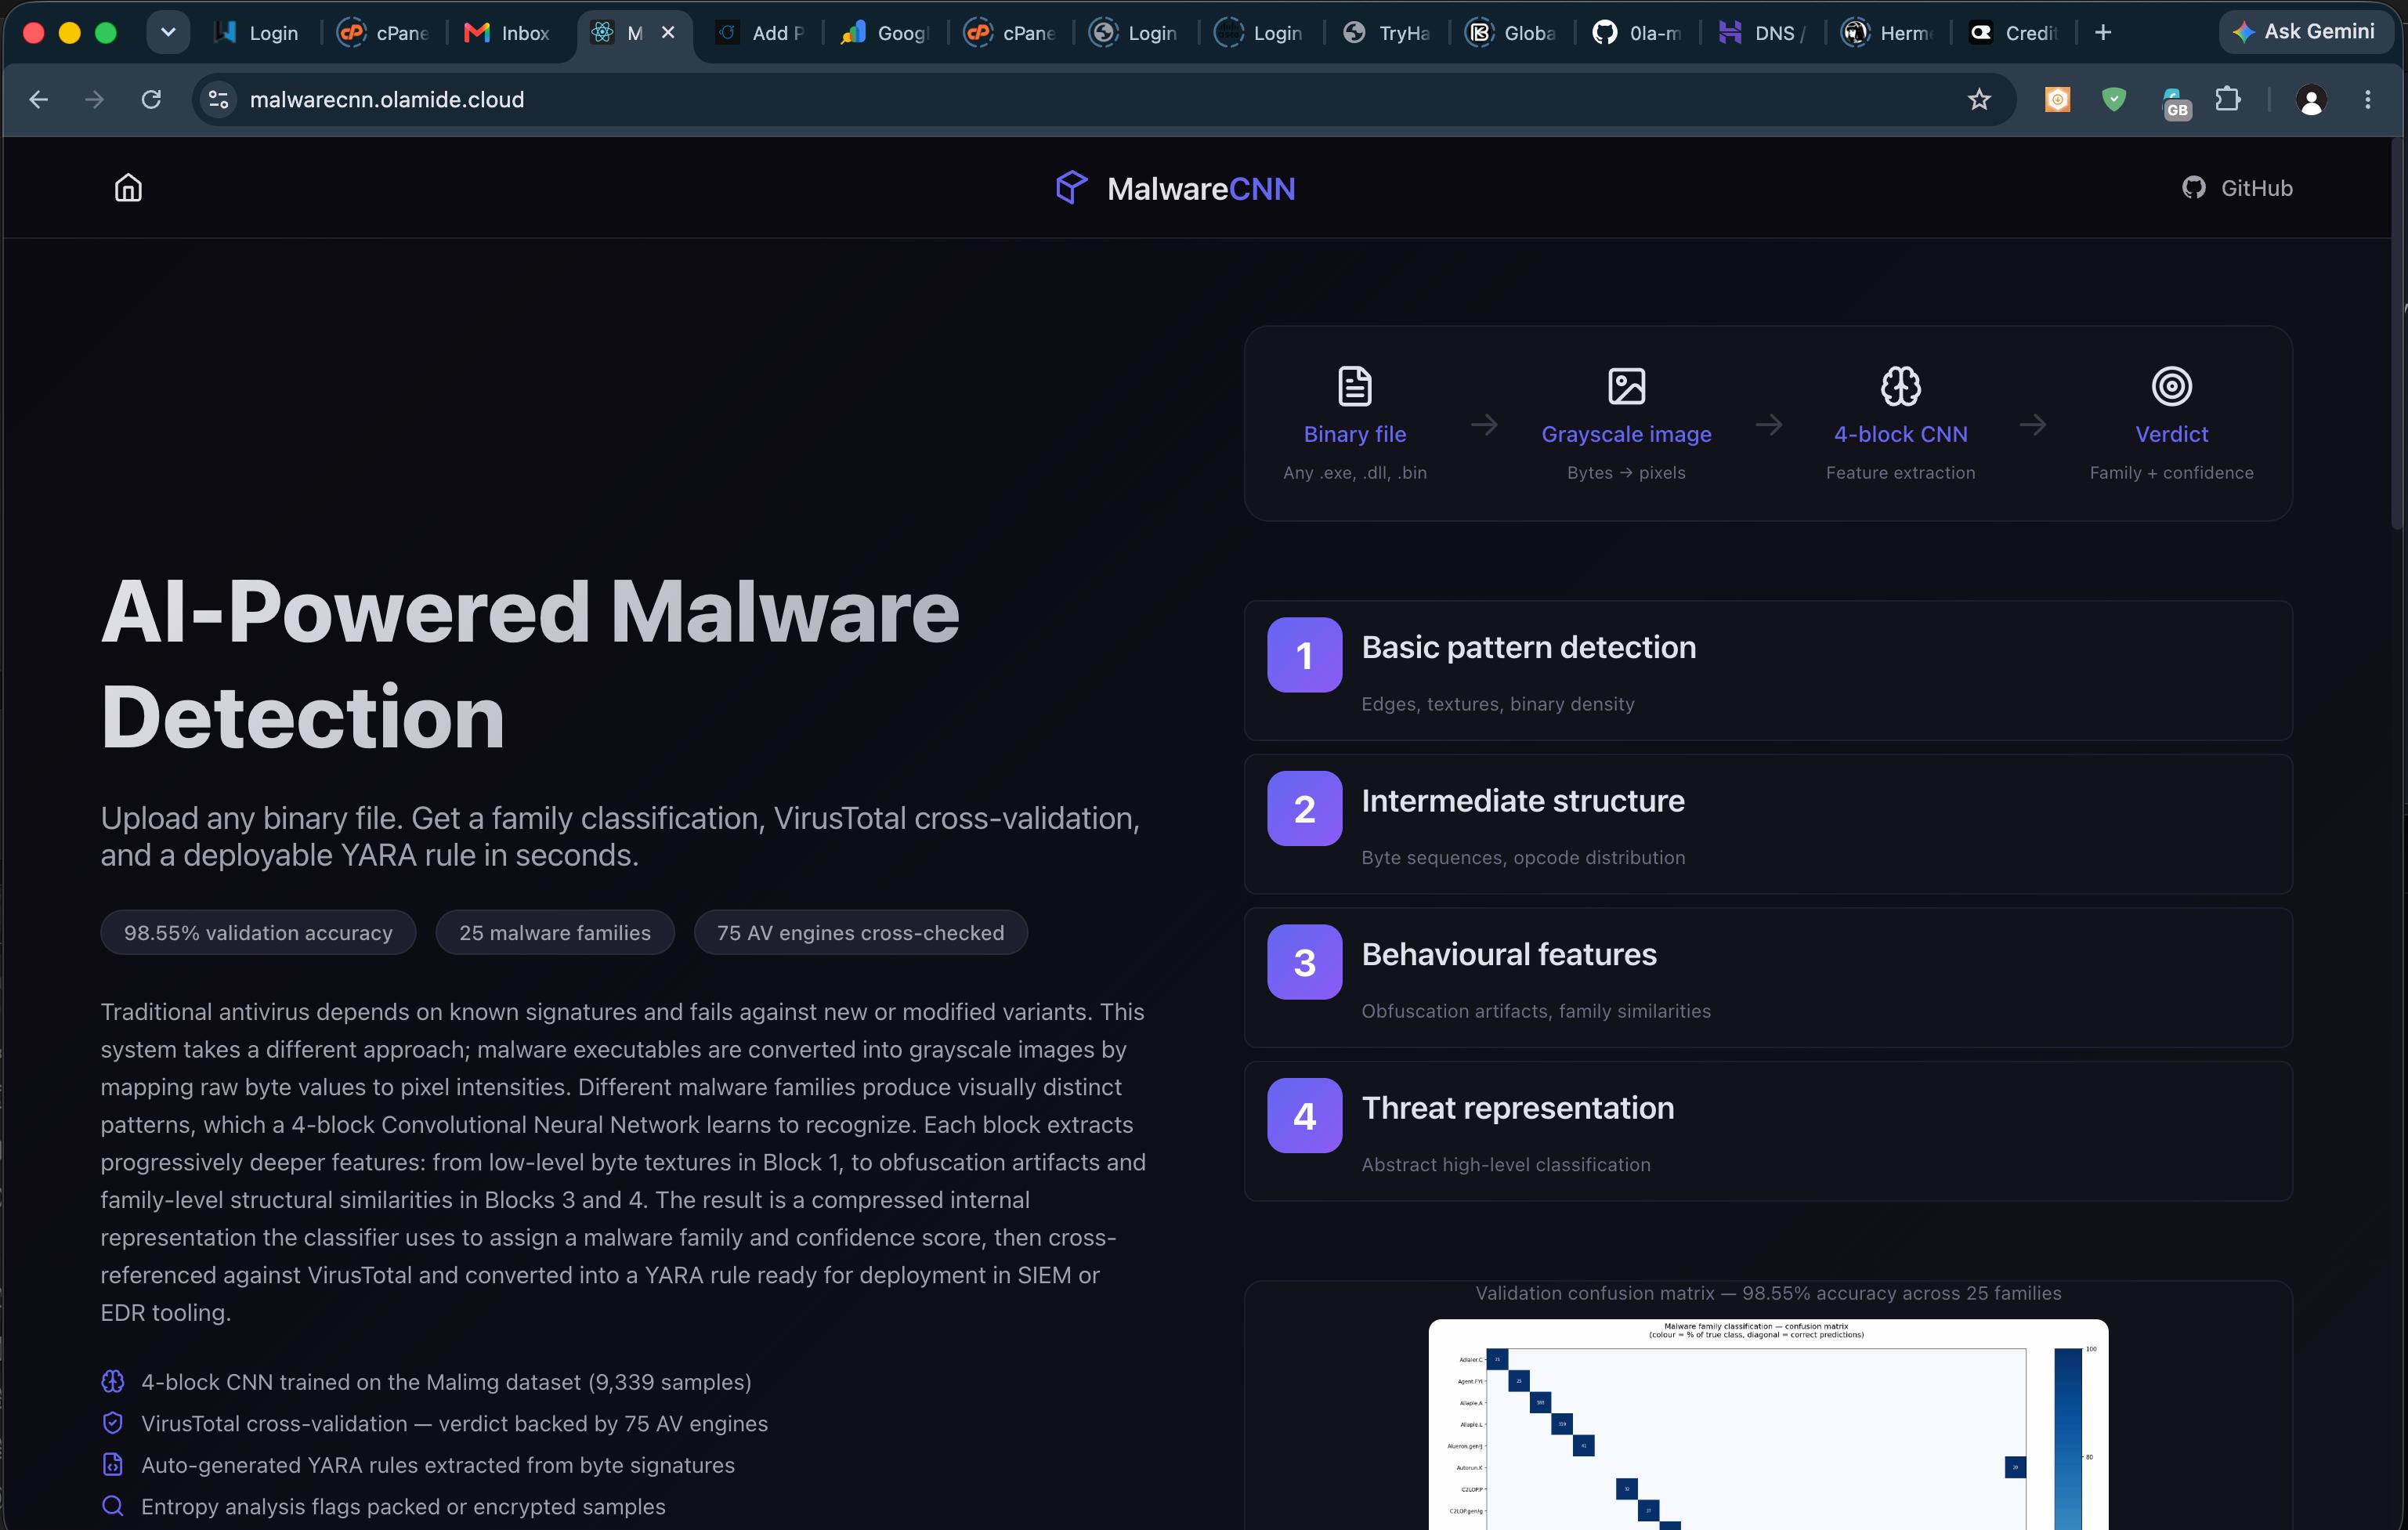
Task: Open the browser profile avatar
Action: coord(2311,99)
